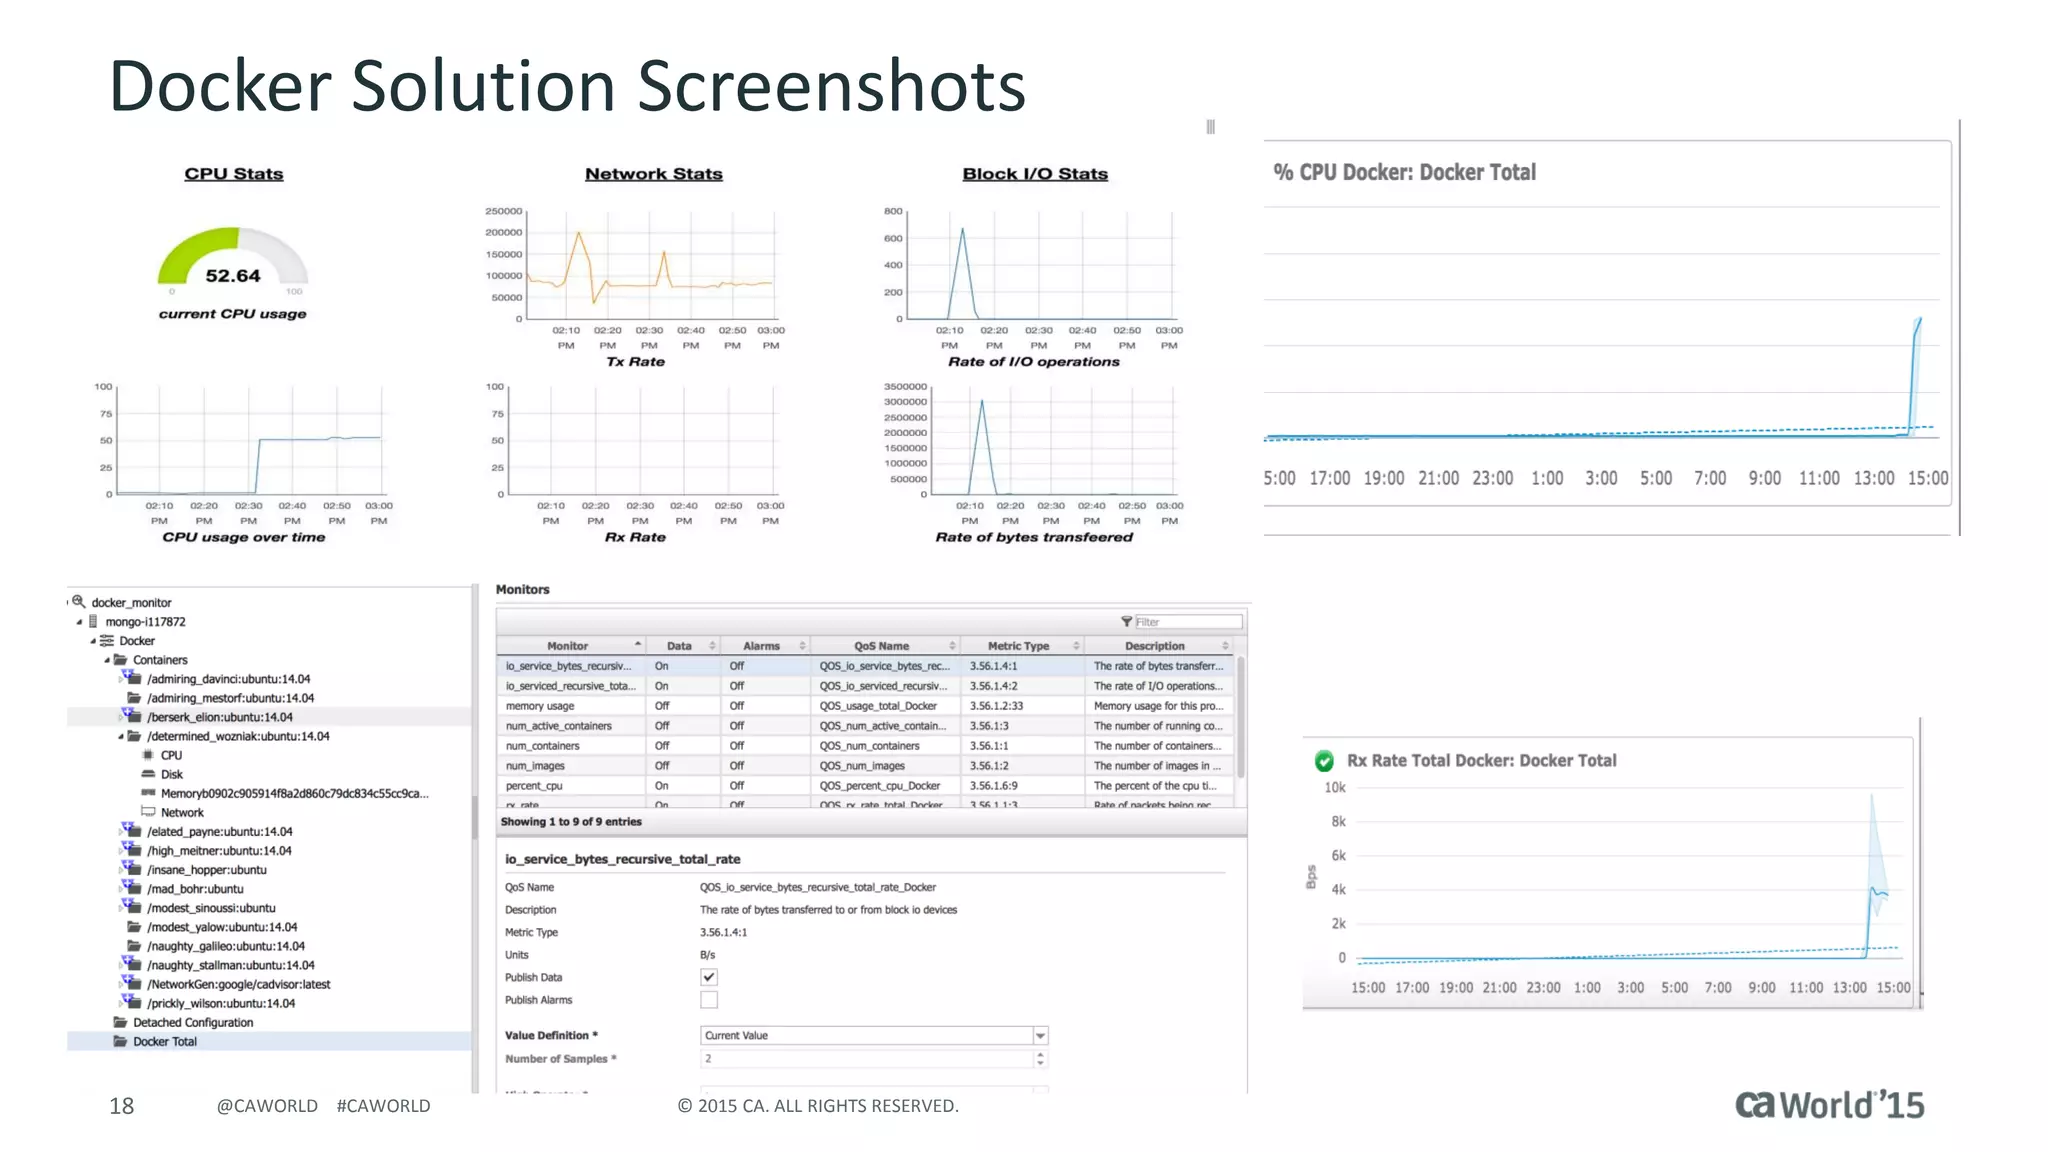This screenshot has height=1152, width=2048.
Task: Select the io_serviced_recursive_total monitor row
Action: click(866, 686)
